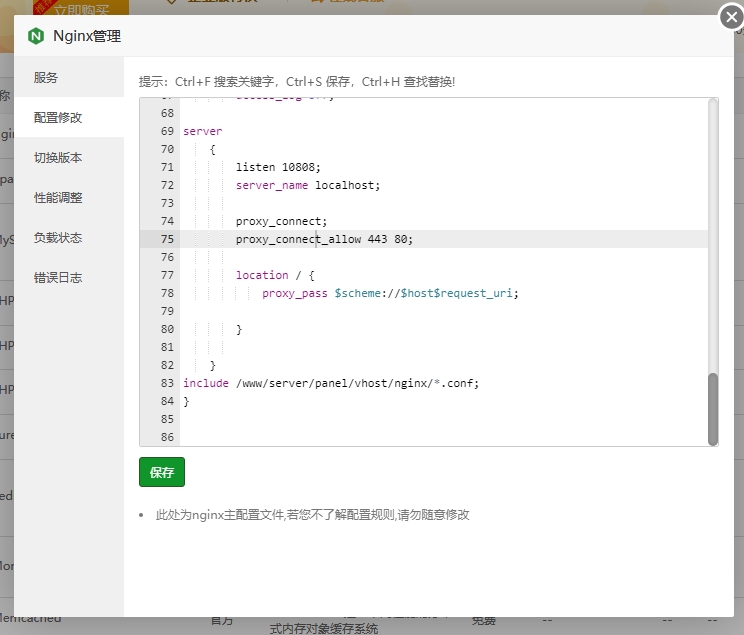Image resolution: width=744 pixels, height=635 pixels.
Task: Close the Nginx management dialog
Action: [x=731, y=18]
